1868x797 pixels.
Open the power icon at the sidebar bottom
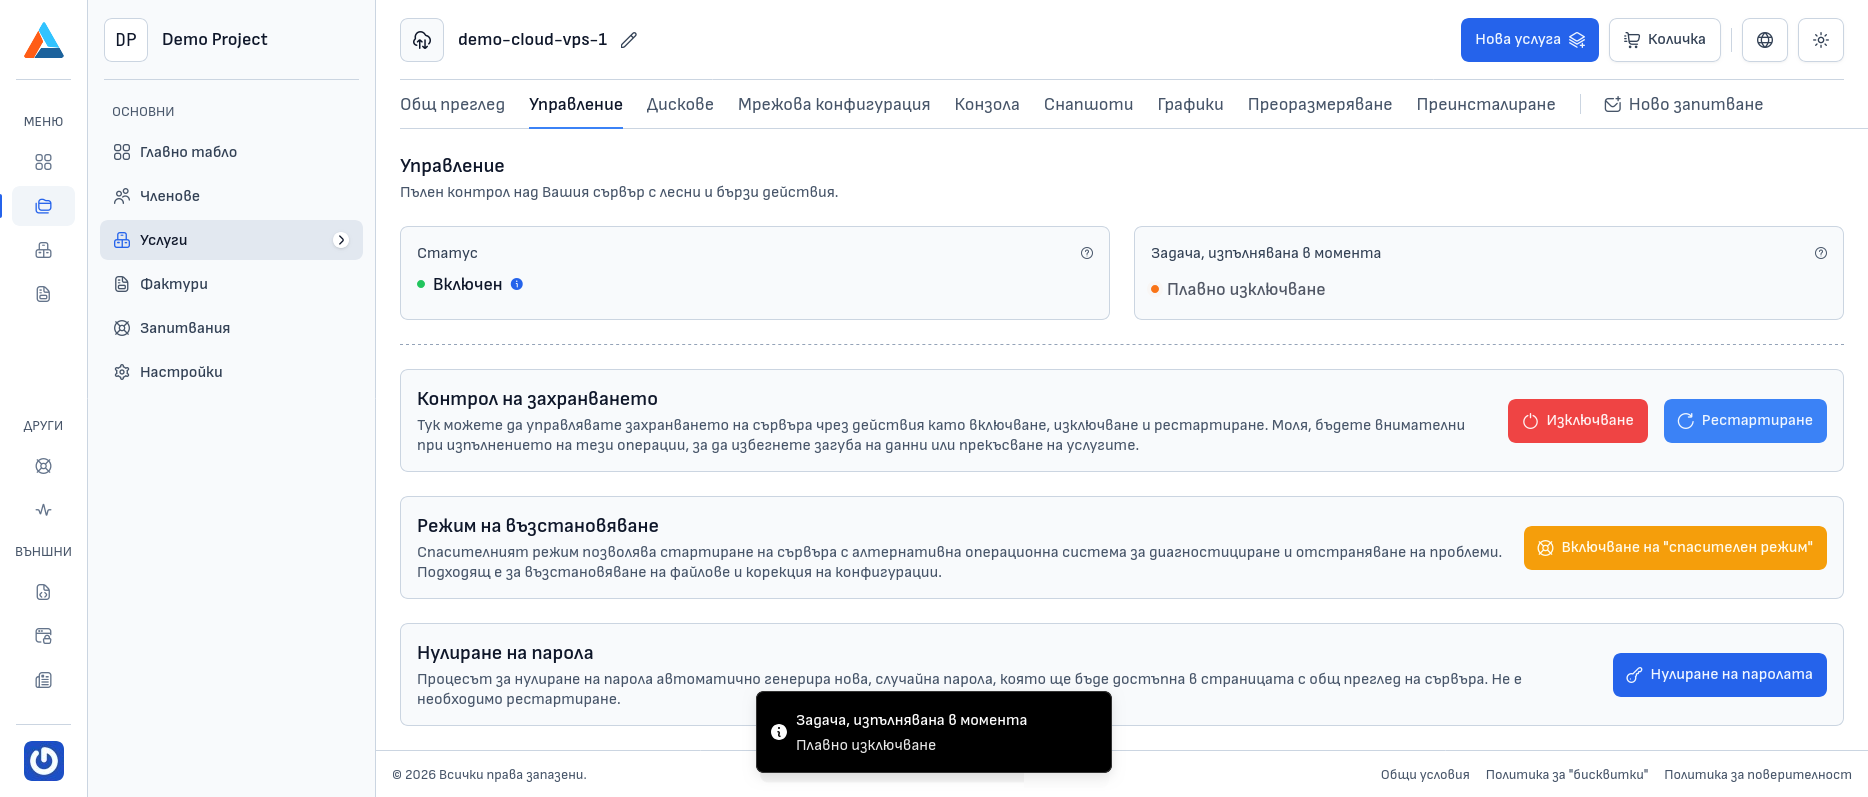click(x=44, y=761)
